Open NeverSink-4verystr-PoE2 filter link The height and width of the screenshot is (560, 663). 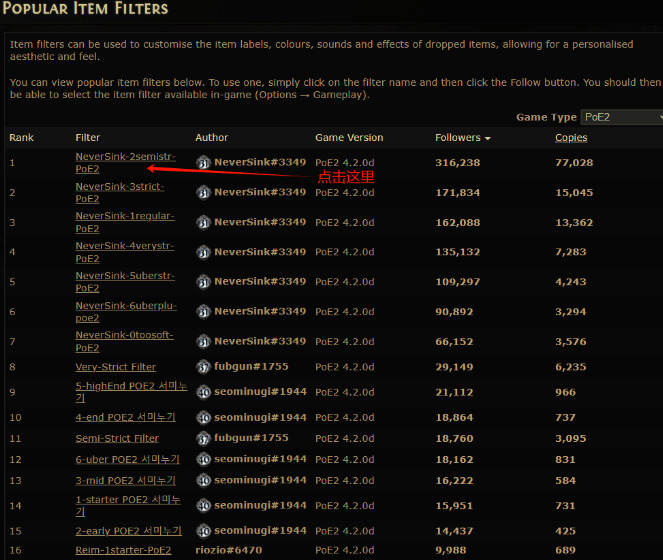125,252
